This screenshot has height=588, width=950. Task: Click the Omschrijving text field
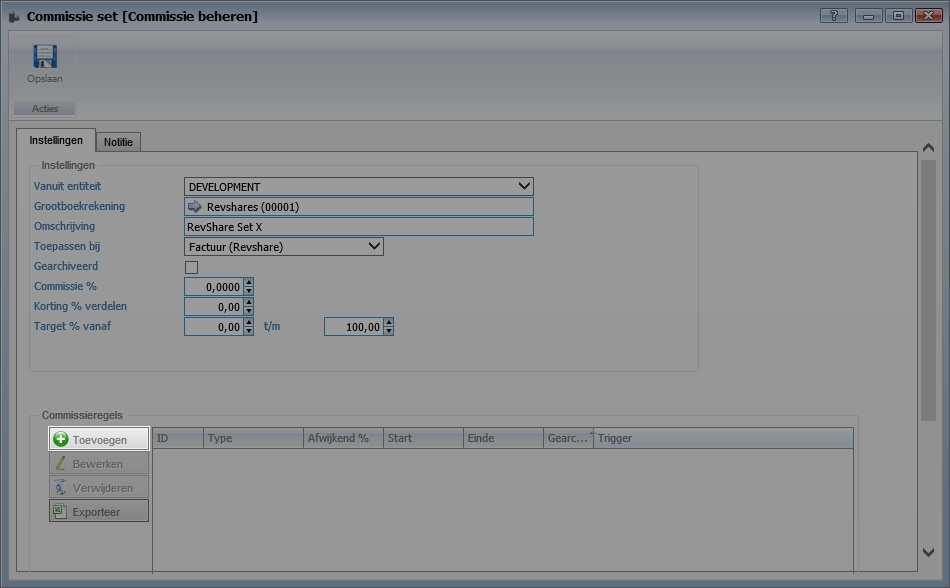pyautogui.click(x=359, y=227)
